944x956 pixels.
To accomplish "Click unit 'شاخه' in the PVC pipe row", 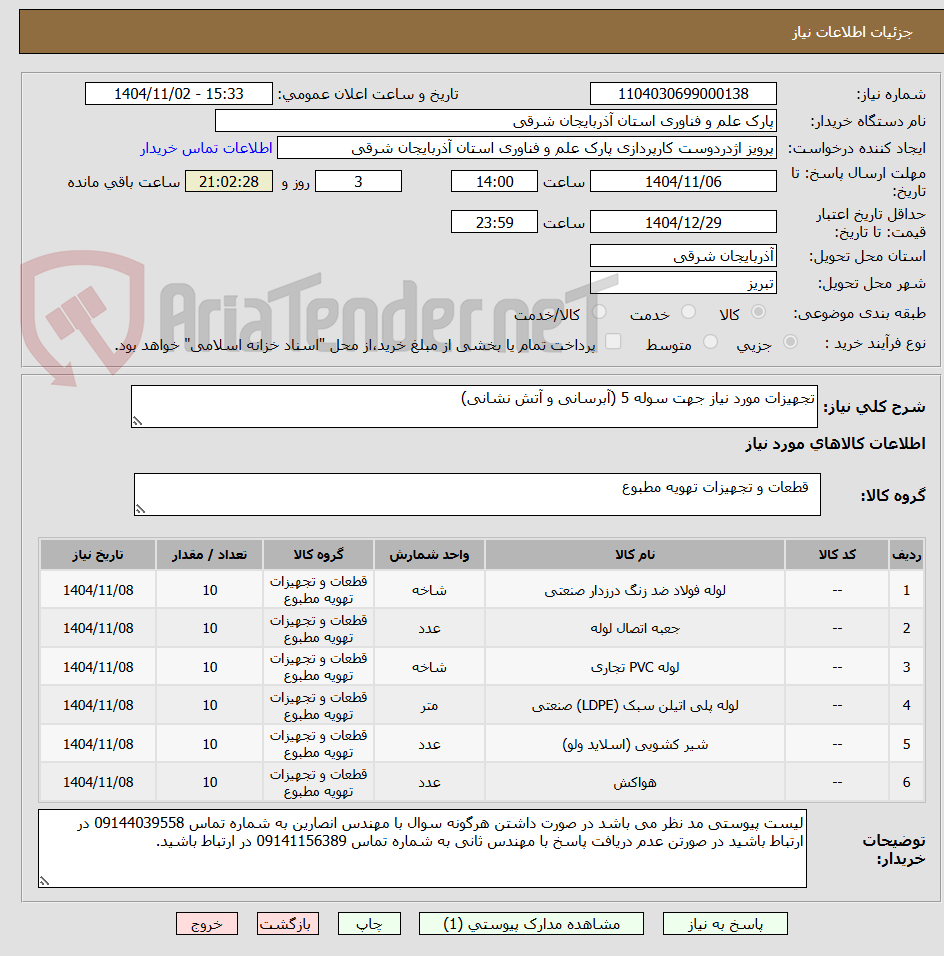I will pos(429,667).
